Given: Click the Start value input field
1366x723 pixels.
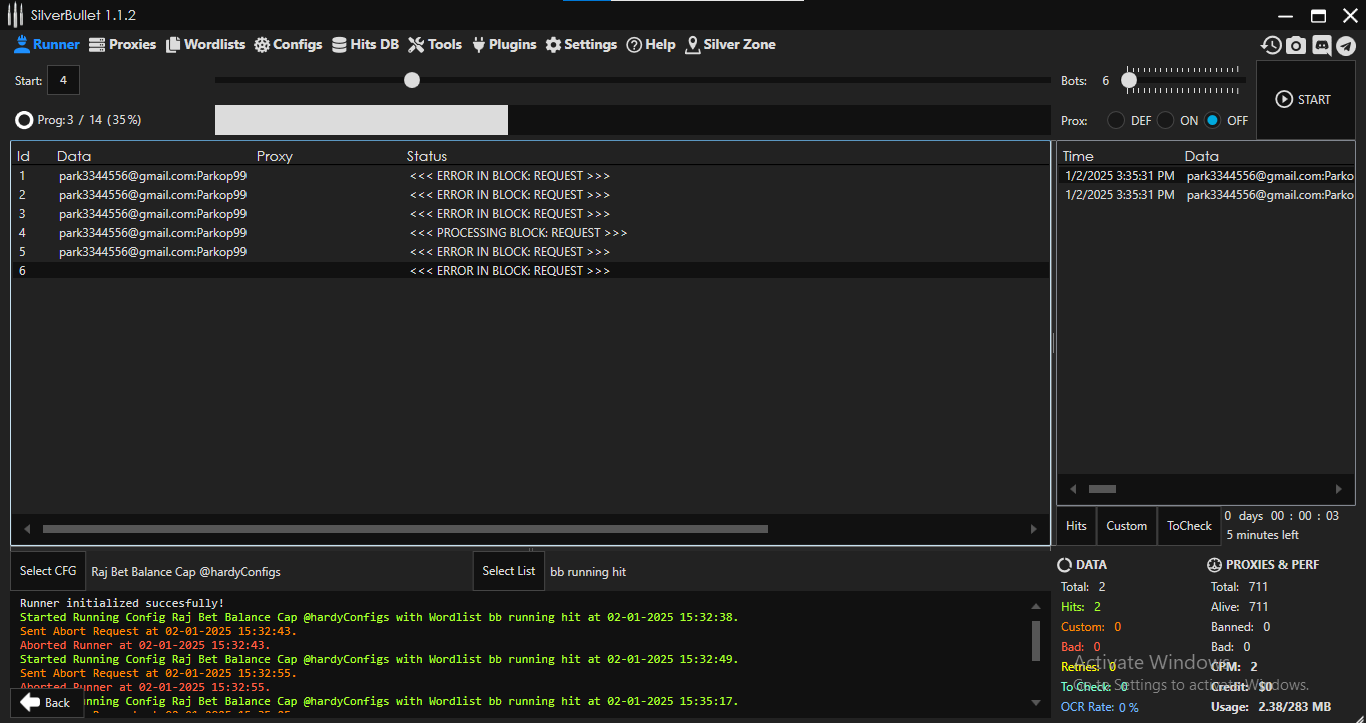Looking at the screenshot, I should point(63,80).
